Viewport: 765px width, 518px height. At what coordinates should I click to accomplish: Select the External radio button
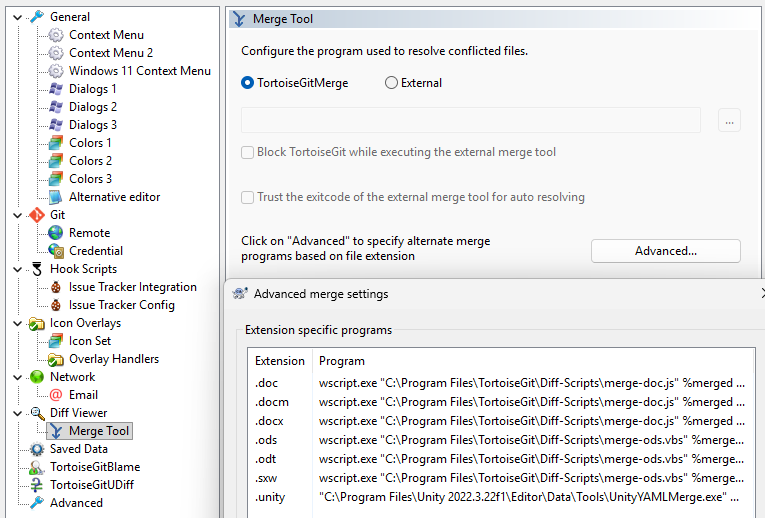point(391,83)
